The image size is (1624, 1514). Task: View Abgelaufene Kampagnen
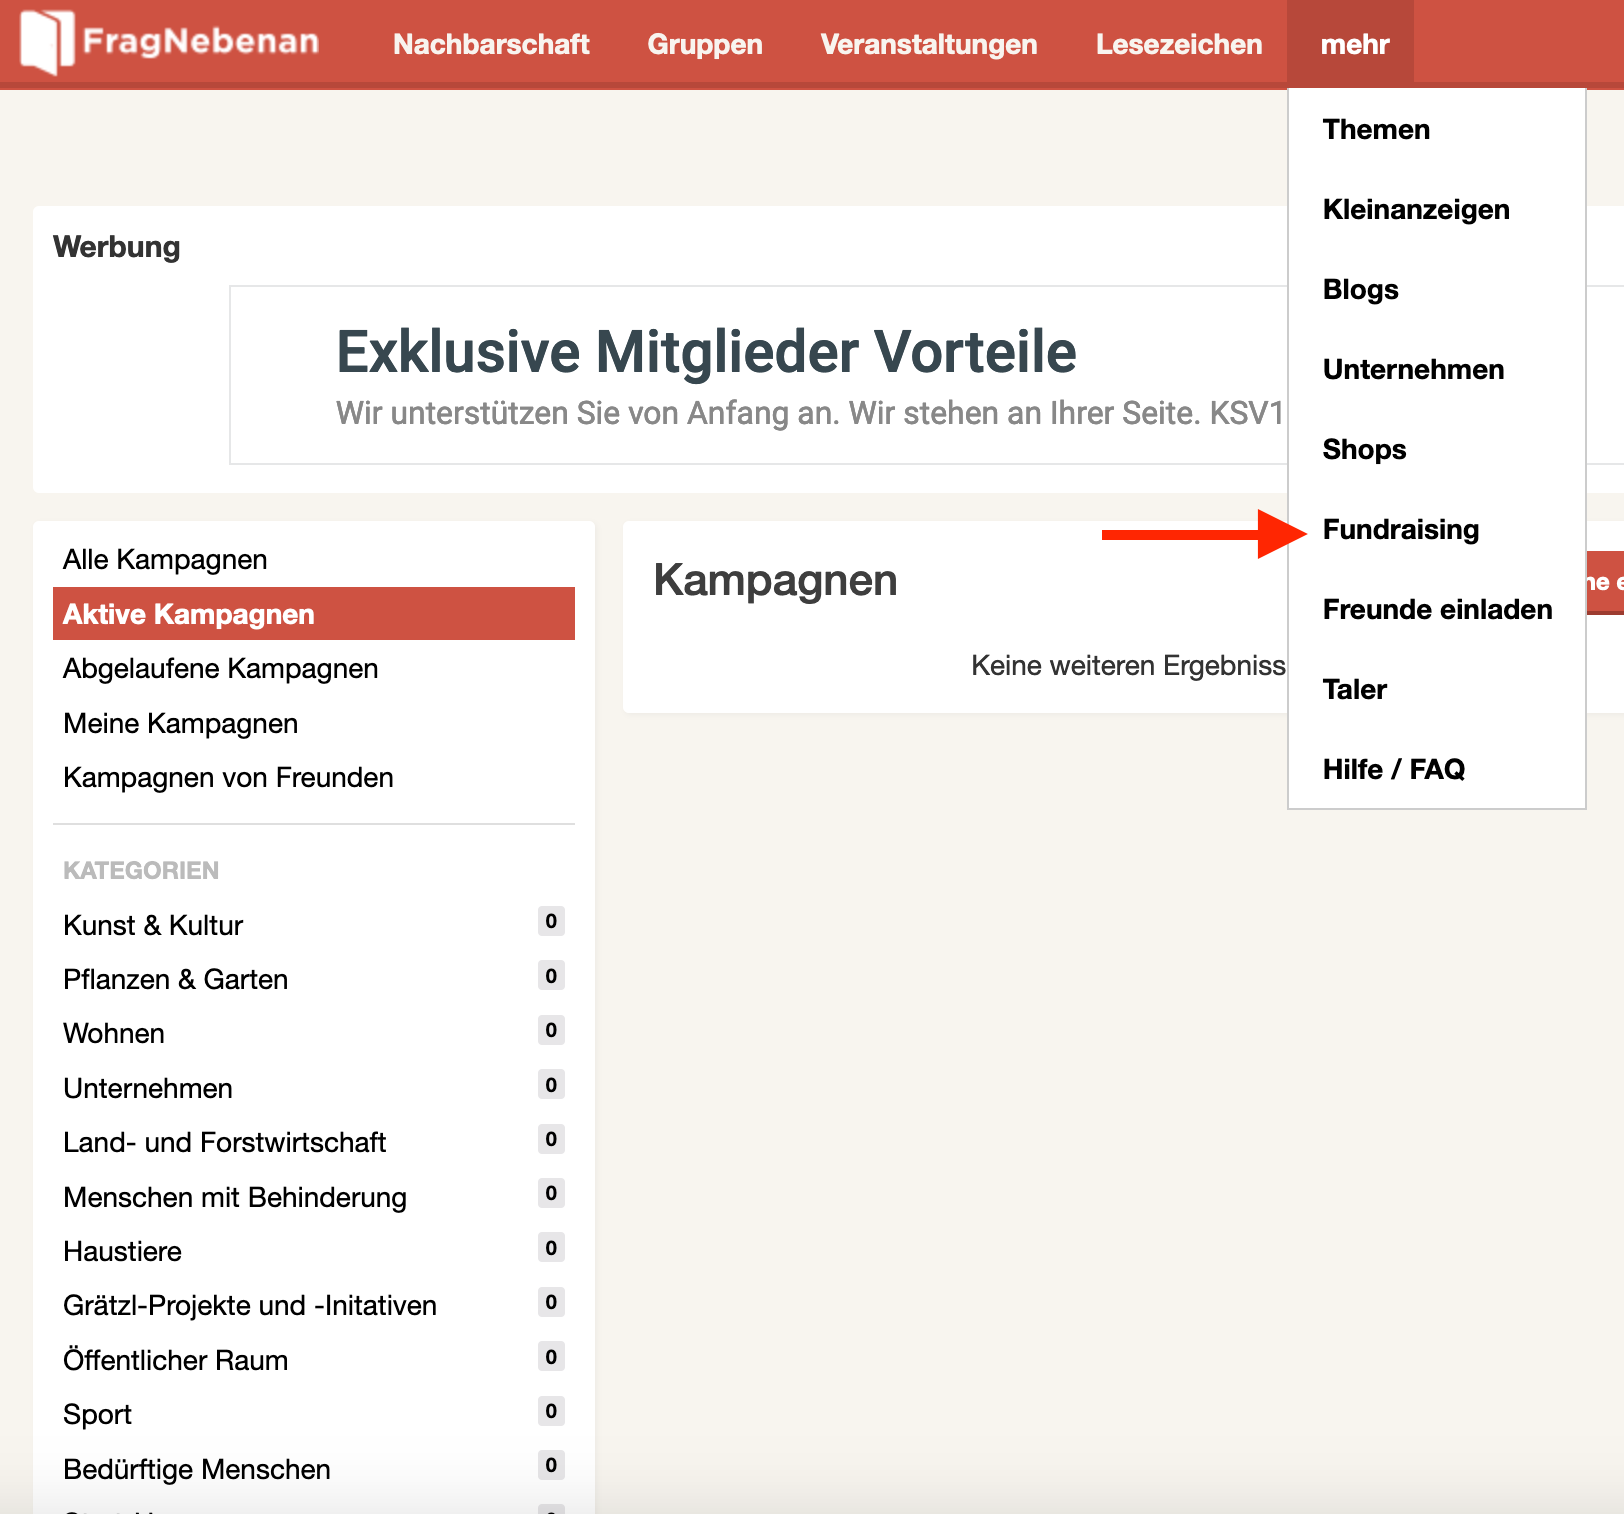click(220, 668)
